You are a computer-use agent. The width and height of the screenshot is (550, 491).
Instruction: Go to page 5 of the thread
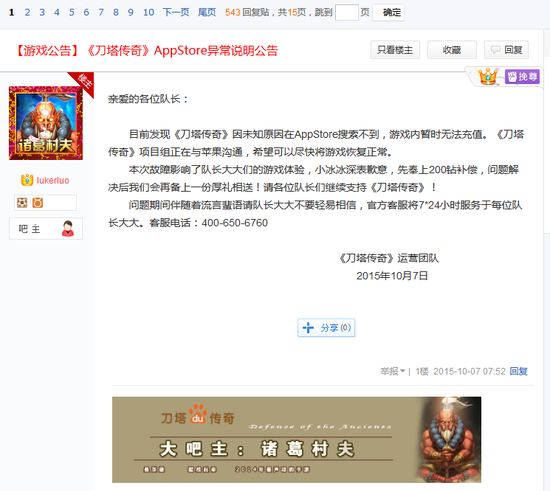[72, 13]
